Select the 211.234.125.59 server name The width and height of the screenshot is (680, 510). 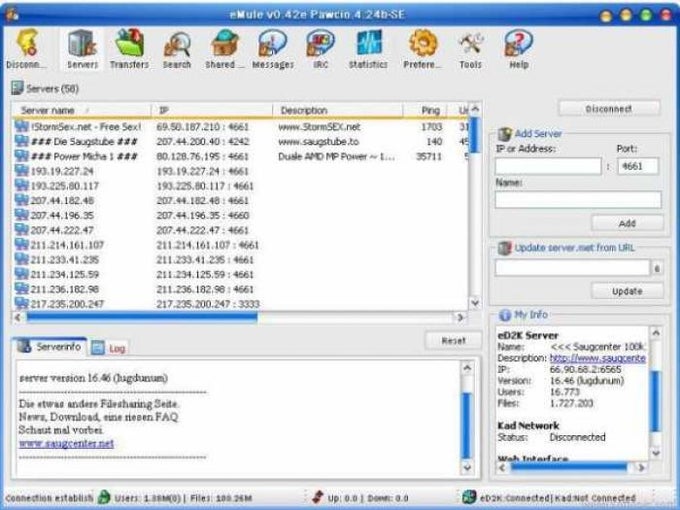click(x=65, y=274)
